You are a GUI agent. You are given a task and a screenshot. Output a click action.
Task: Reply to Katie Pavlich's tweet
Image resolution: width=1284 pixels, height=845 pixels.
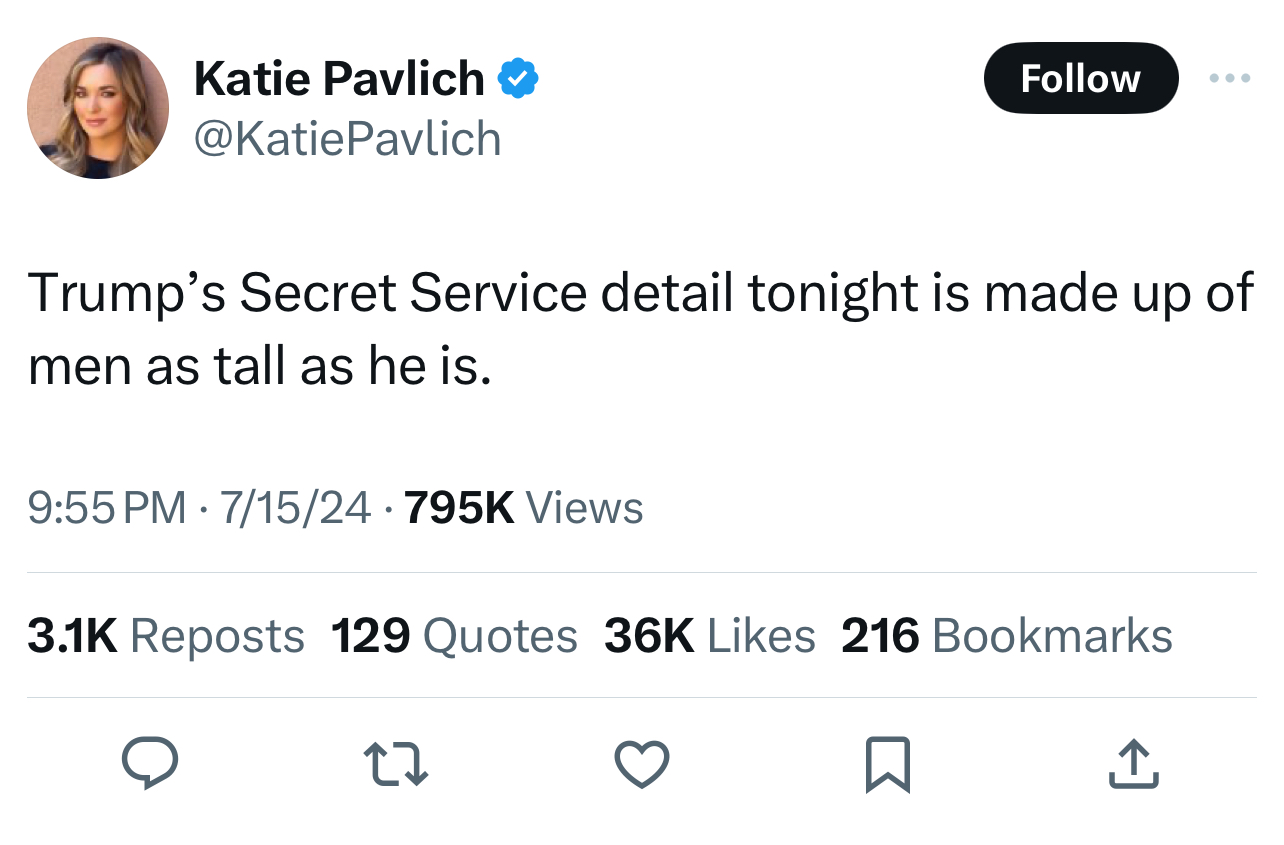150,765
